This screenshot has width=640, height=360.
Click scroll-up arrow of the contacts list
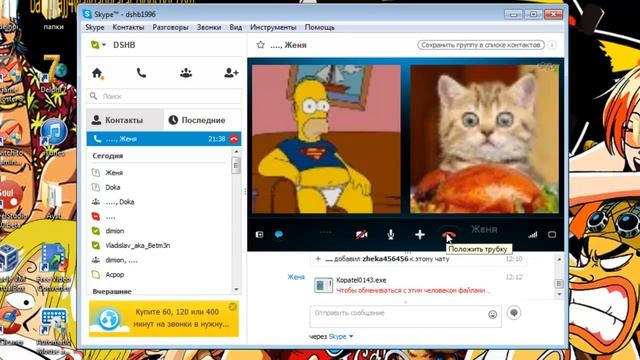pos(236,152)
